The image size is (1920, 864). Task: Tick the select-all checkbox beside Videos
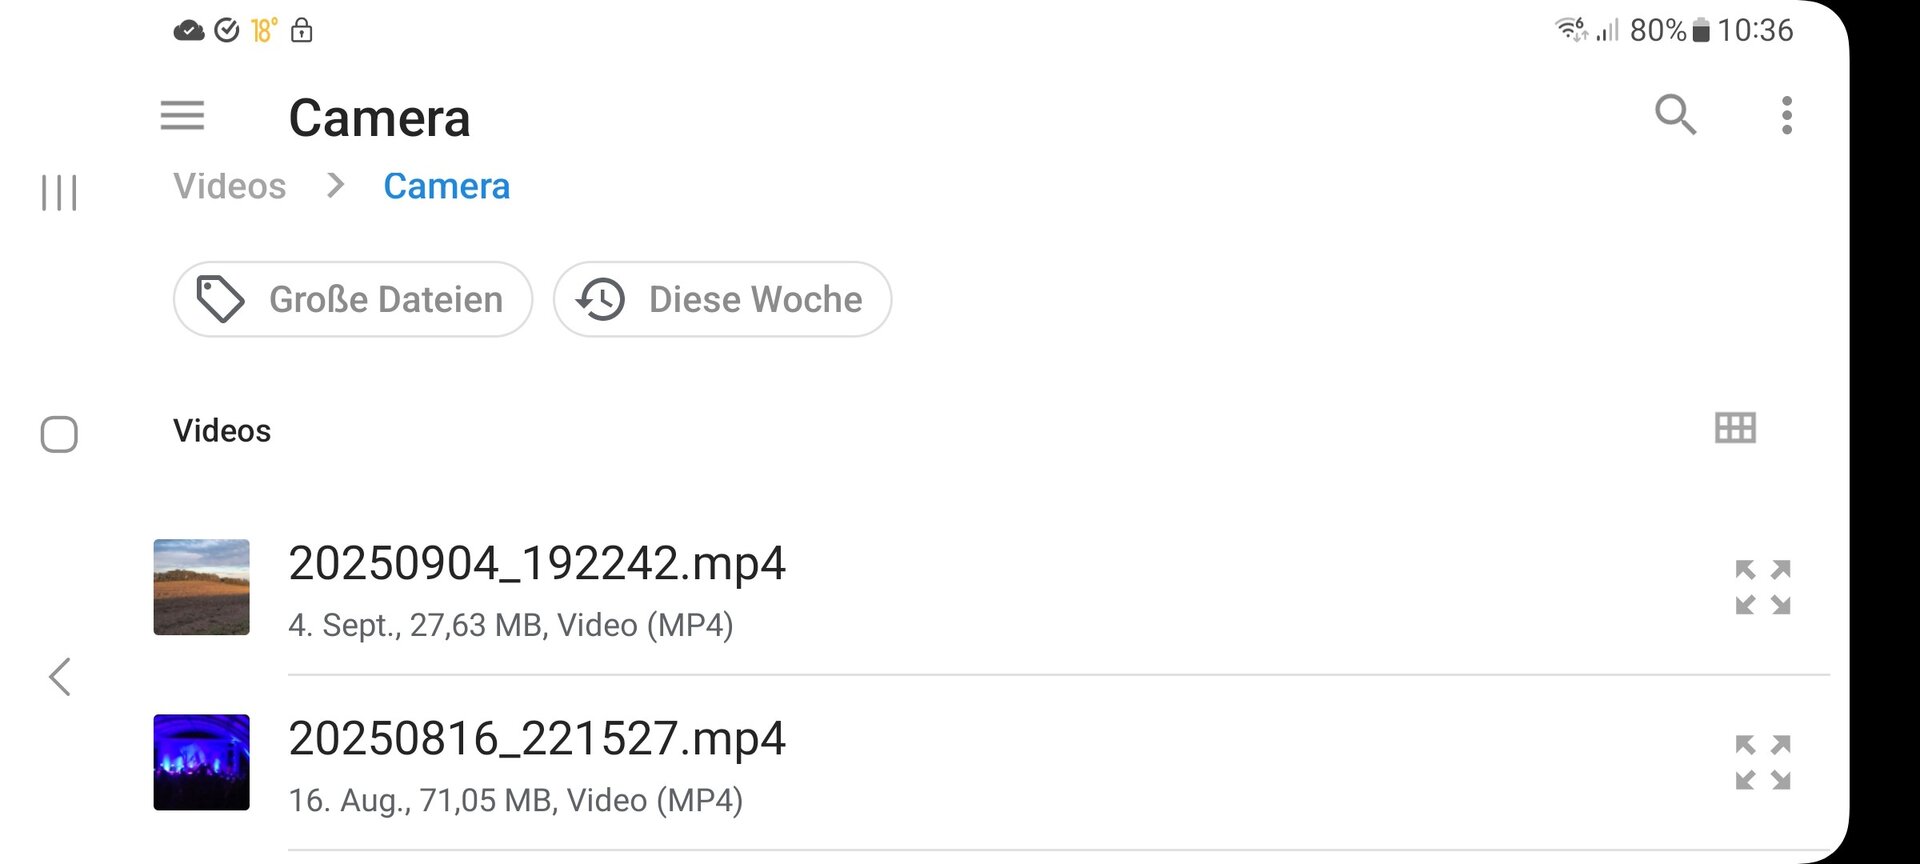coord(59,435)
